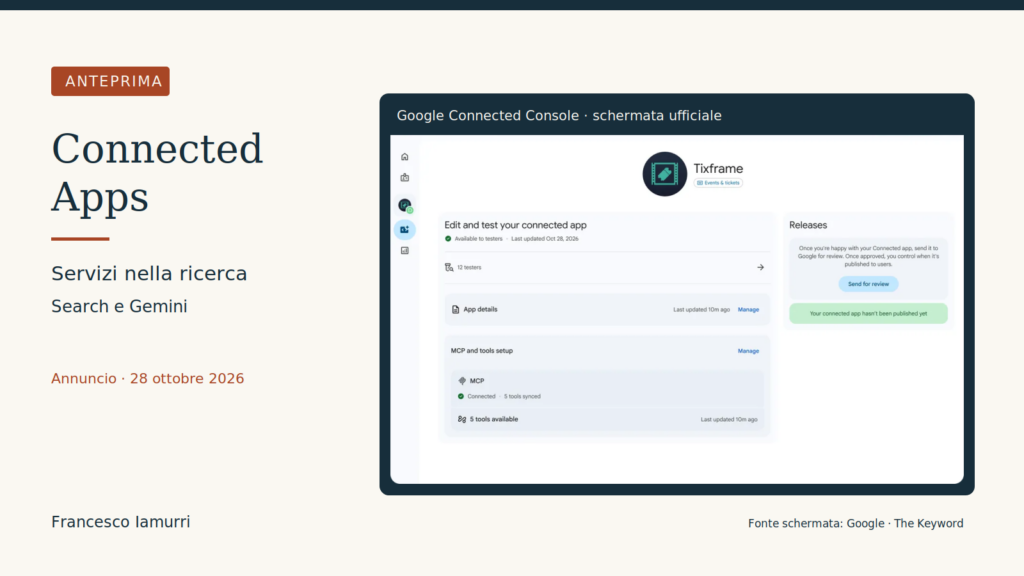
Task: Select the Releases review instructions paragraph
Action: [x=868, y=256]
